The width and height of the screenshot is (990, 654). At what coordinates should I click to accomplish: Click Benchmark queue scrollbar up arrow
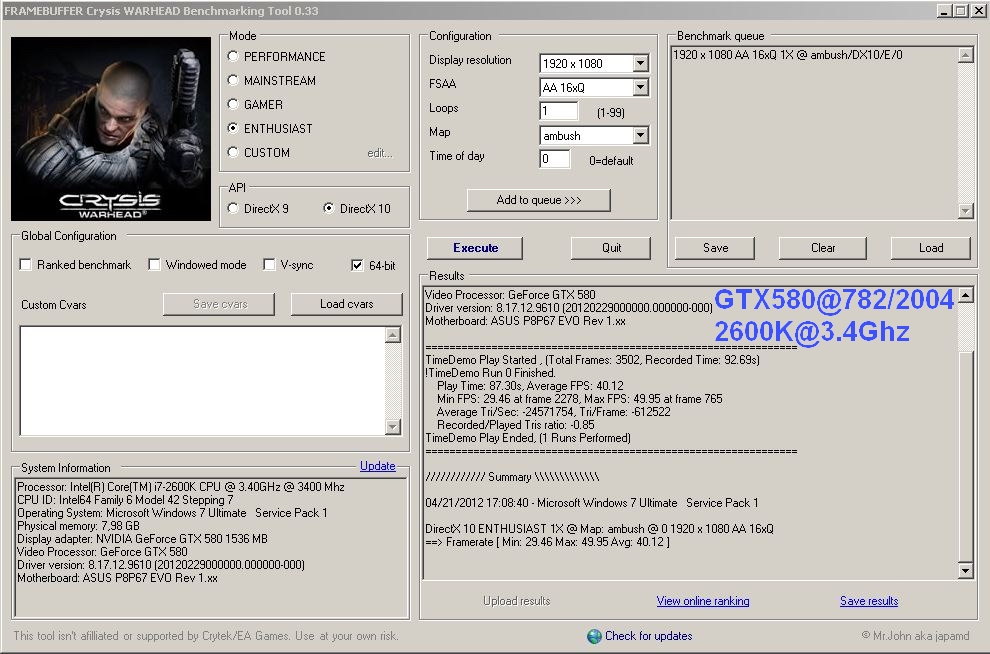coord(965,55)
